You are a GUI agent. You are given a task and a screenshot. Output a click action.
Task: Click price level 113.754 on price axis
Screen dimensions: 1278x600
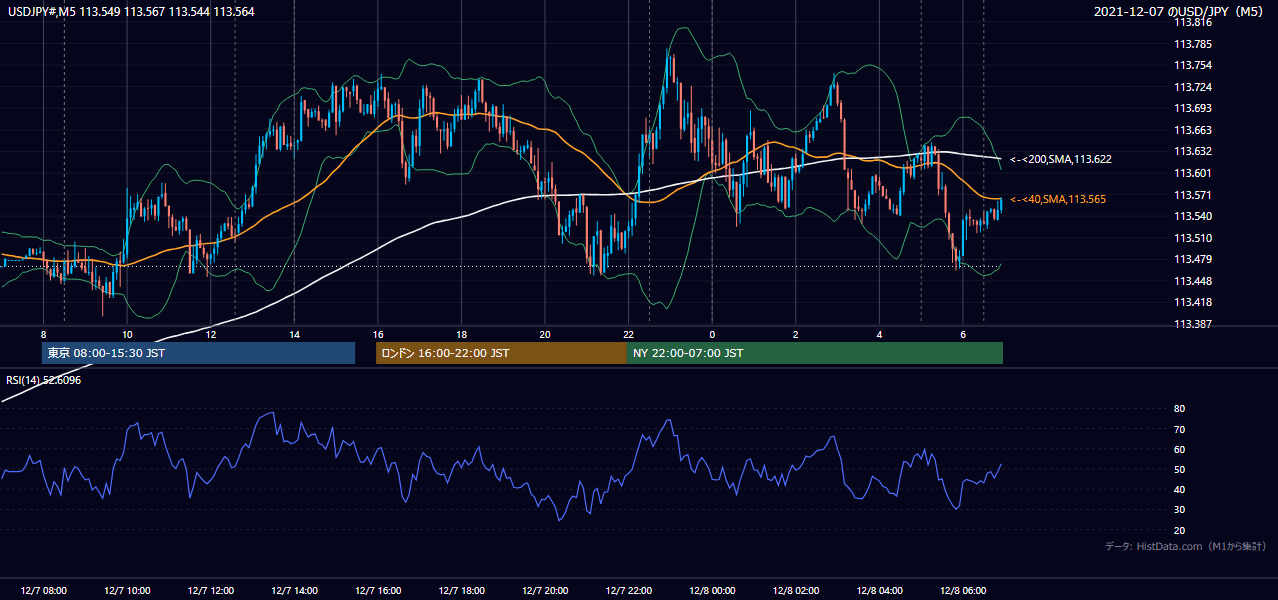point(1194,65)
